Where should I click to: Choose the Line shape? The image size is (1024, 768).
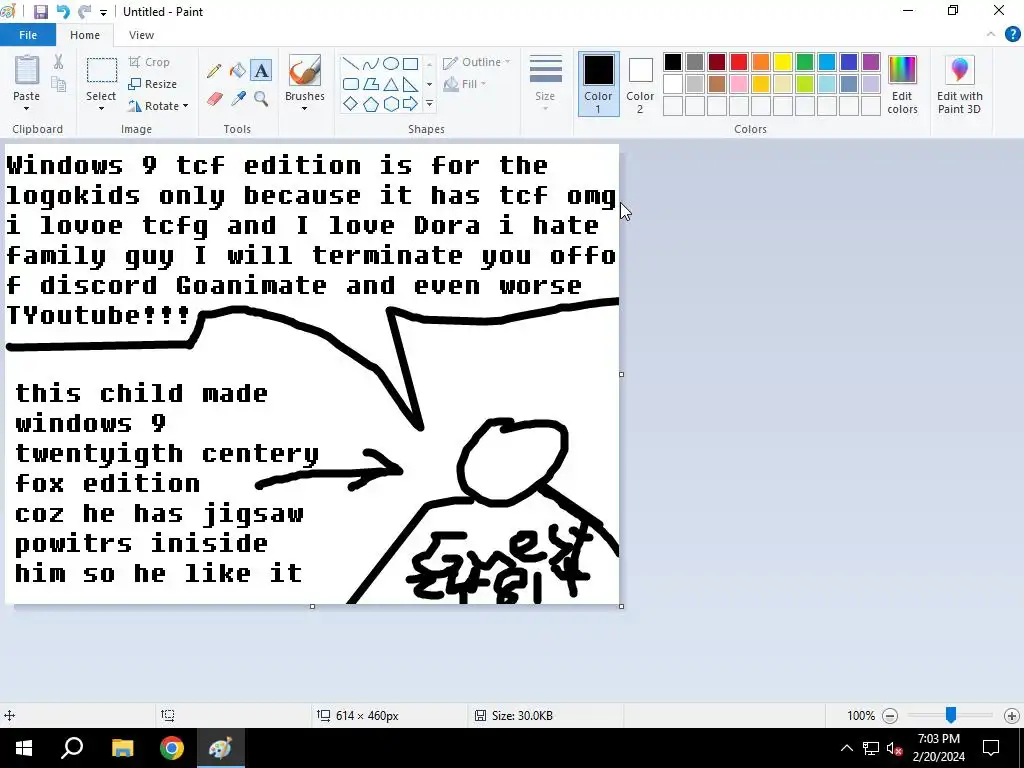[351, 63]
